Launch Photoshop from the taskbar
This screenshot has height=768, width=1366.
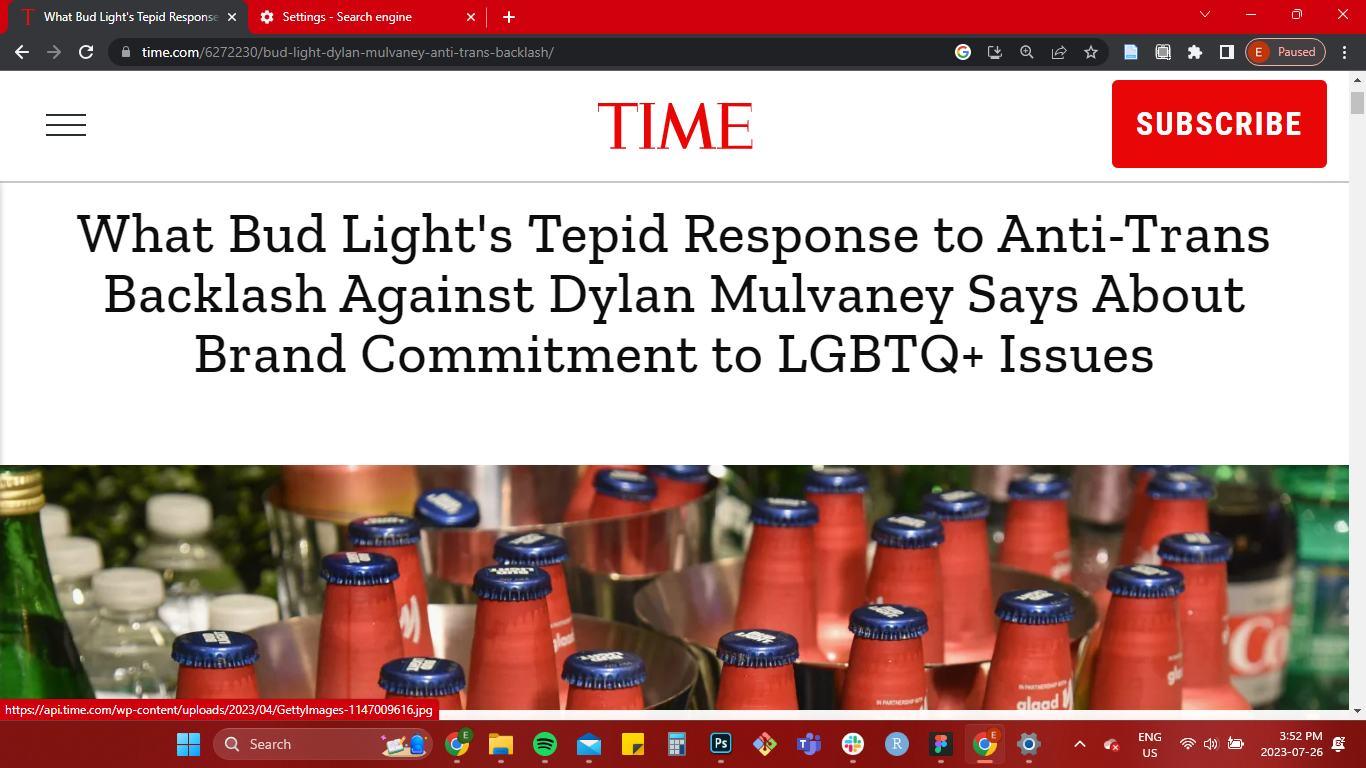click(721, 744)
